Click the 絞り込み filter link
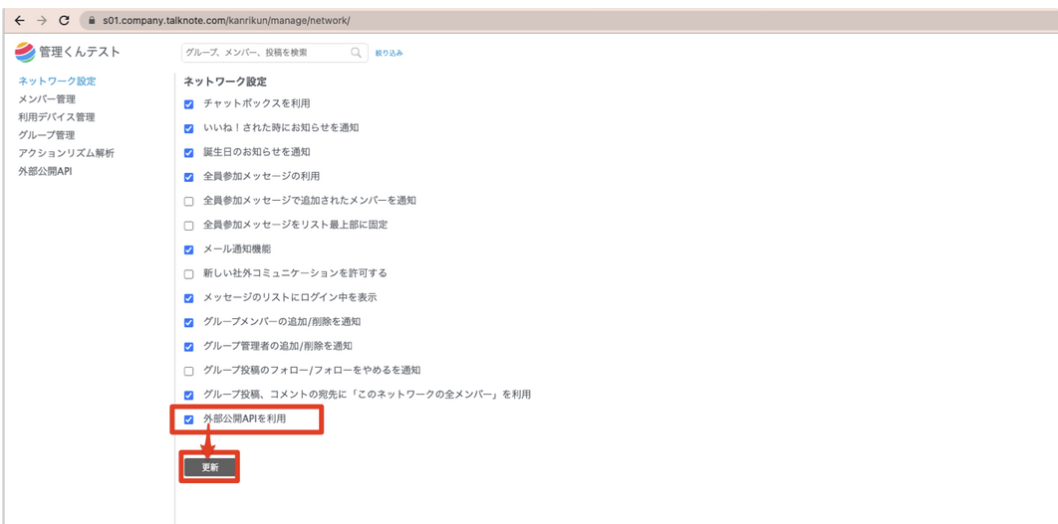Image resolution: width=1058 pixels, height=524 pixels. point(389,53)
